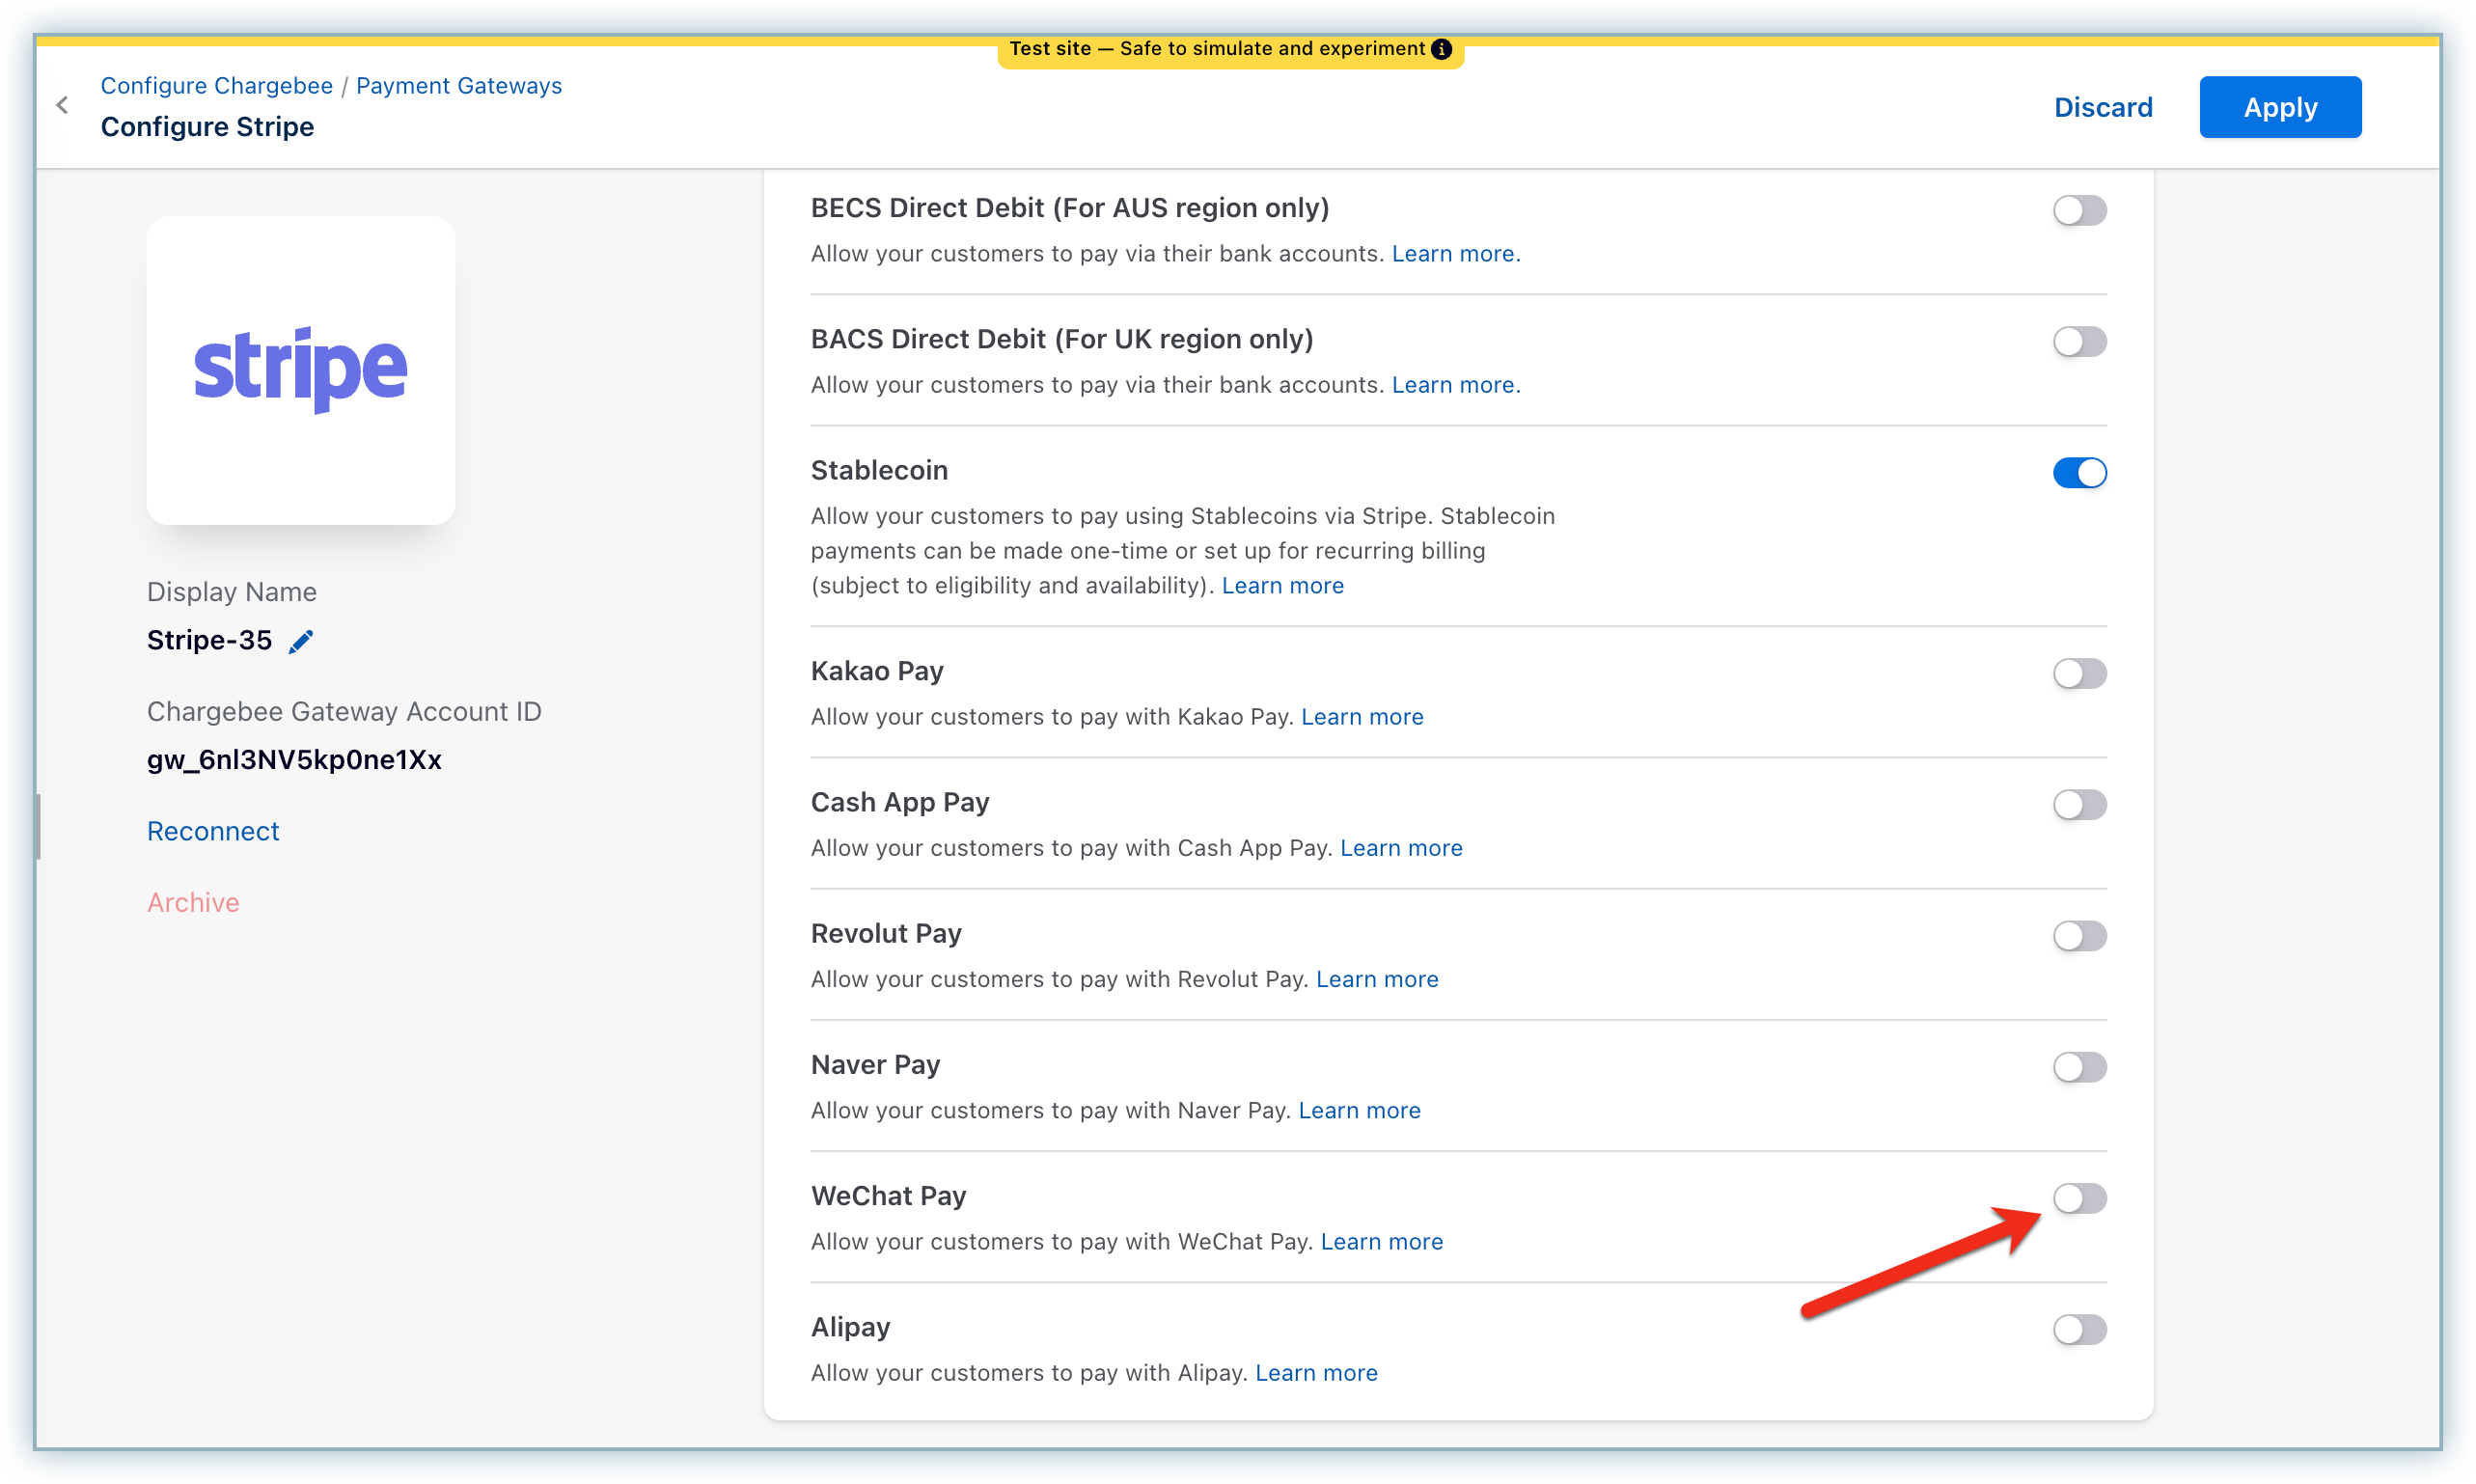Click the Reconnect link
The width and height of the screenshot is (2476, 1484).
(213, 831)
